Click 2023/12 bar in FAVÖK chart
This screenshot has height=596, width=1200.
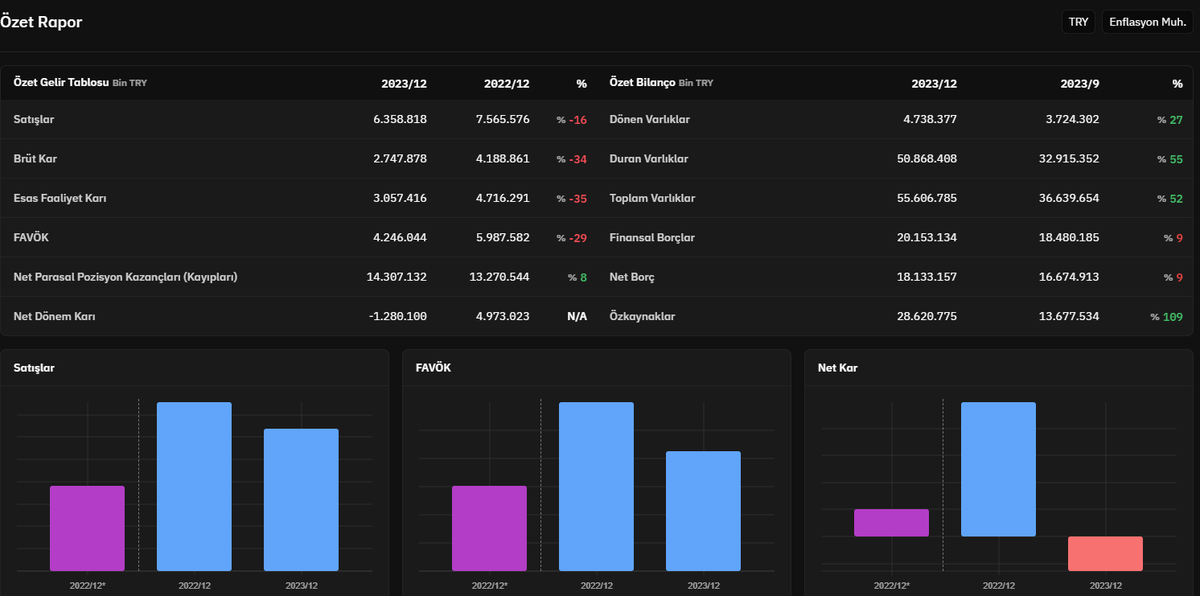pyautogui.click(x=703, y=510)
